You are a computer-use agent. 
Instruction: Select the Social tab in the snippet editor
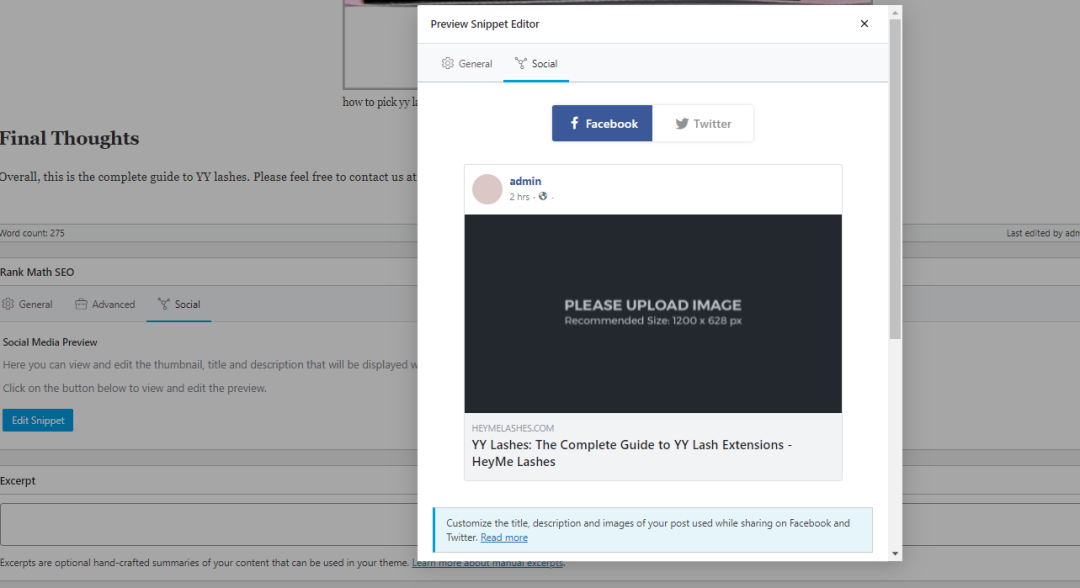coord(536,63)
